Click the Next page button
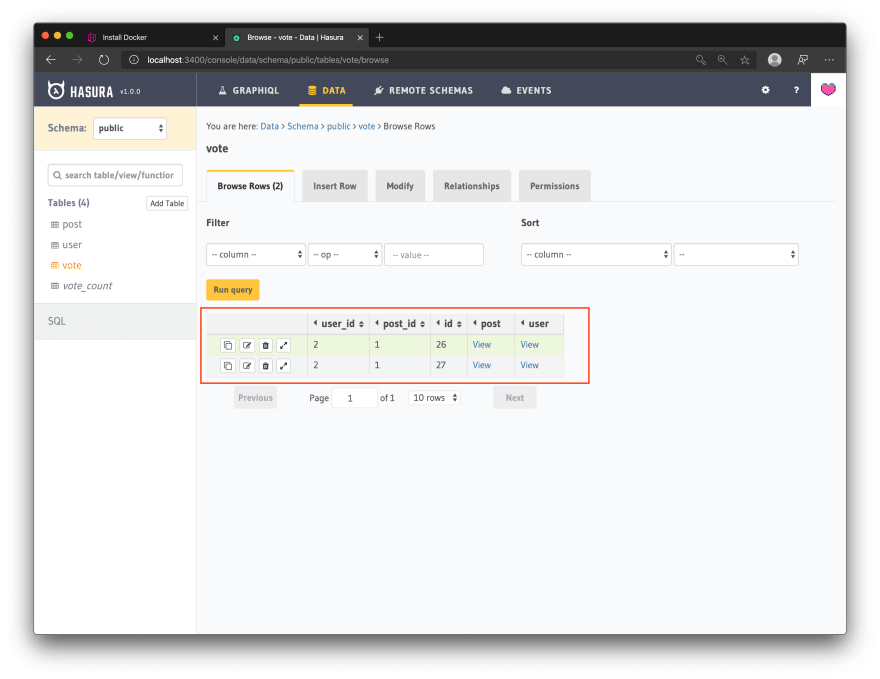880x679 pixels. click(515, 398)
